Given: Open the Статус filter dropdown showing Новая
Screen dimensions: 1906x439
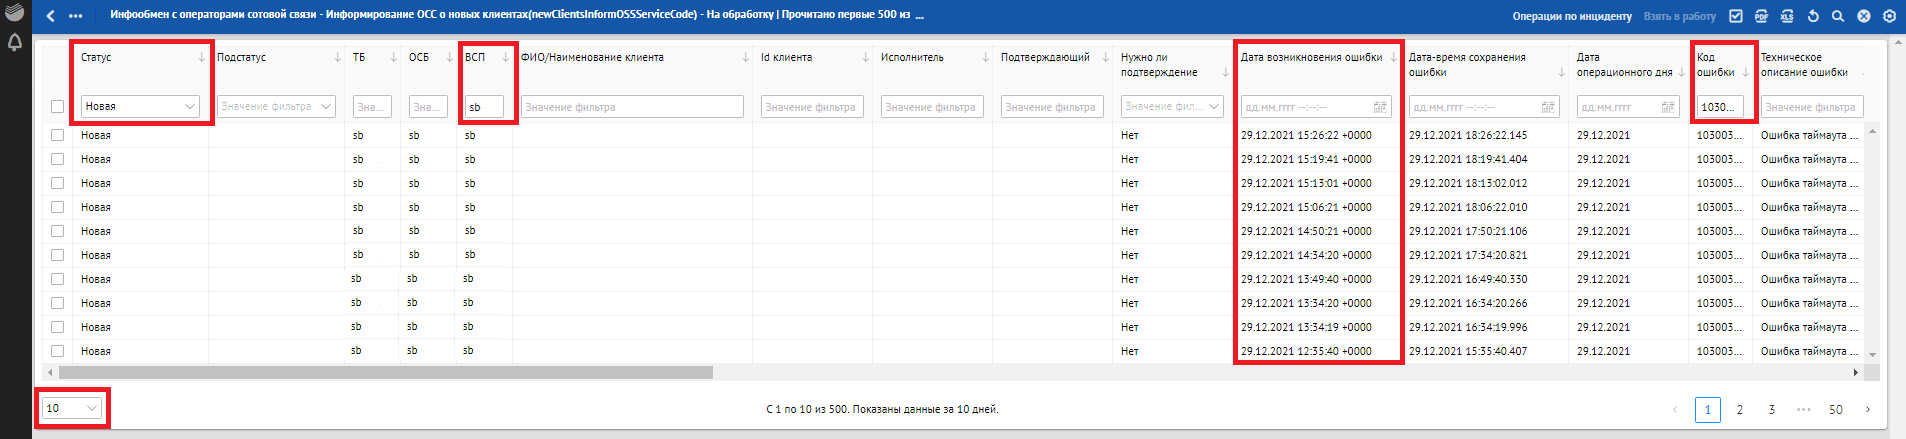Looking at the screenshot, I should pos(140,106).
